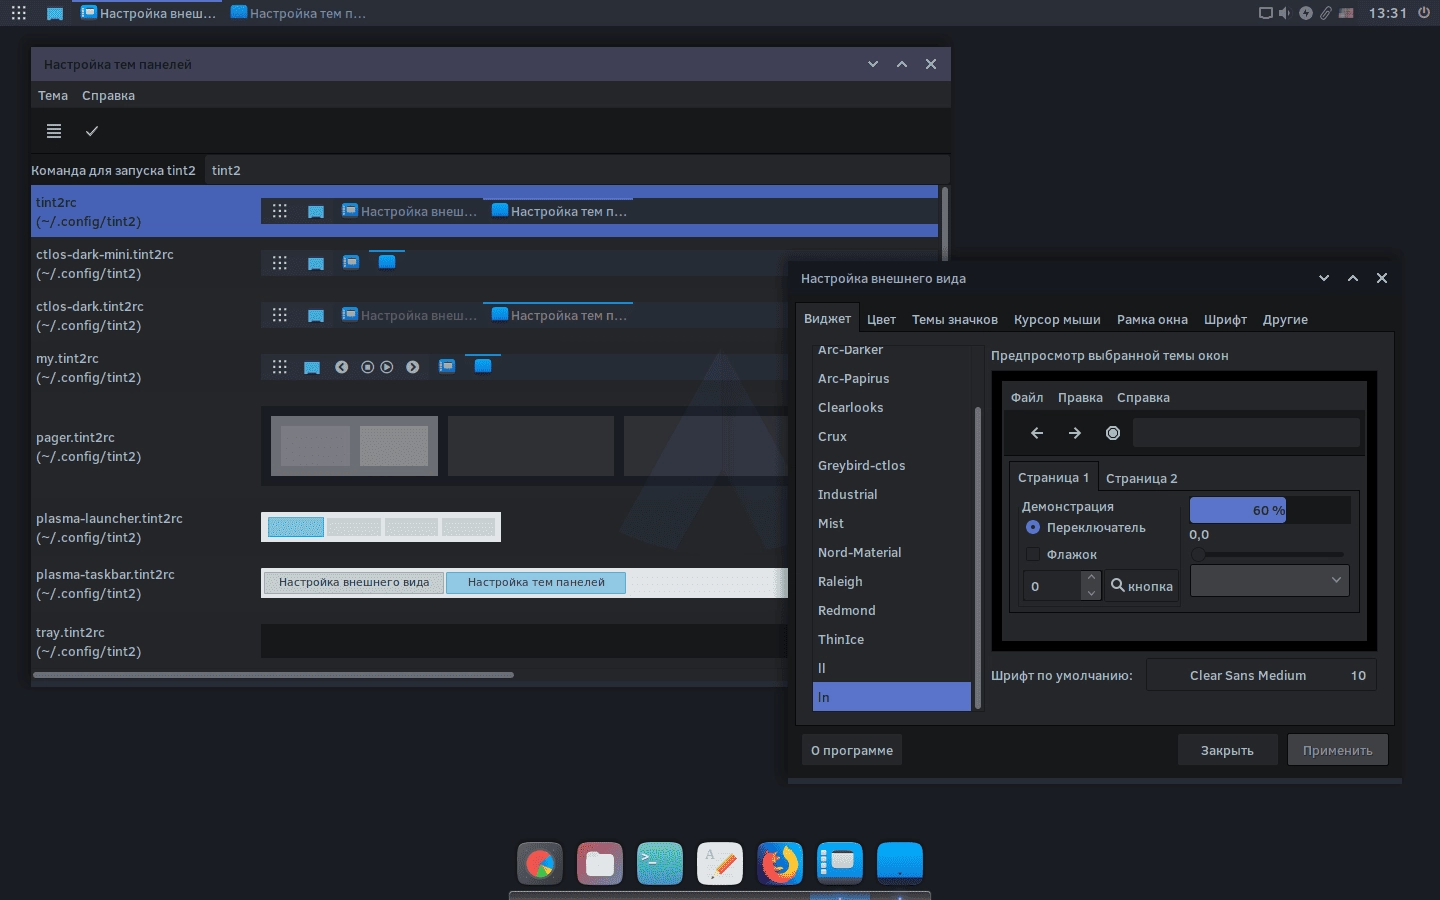Switch to the Рамка окна tab
Screen dimensions: 1440x900
[x=1152, y=319]
